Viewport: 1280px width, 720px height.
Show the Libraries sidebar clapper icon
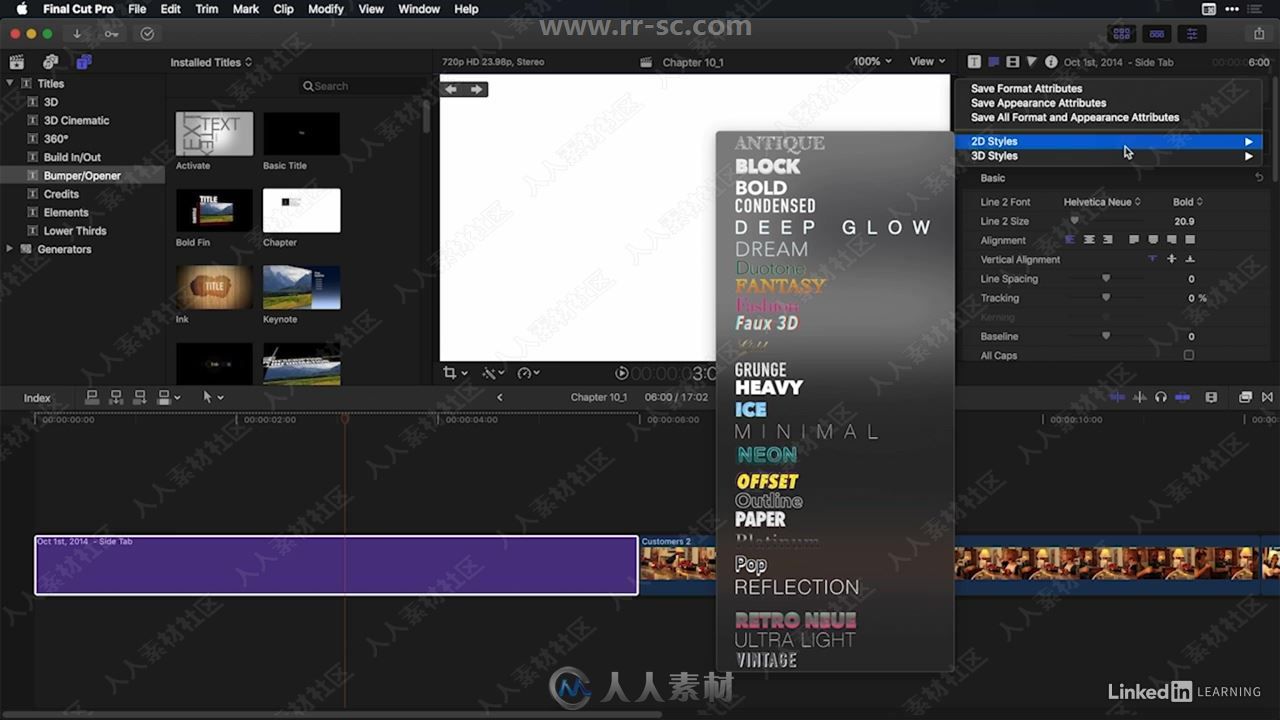19,62
